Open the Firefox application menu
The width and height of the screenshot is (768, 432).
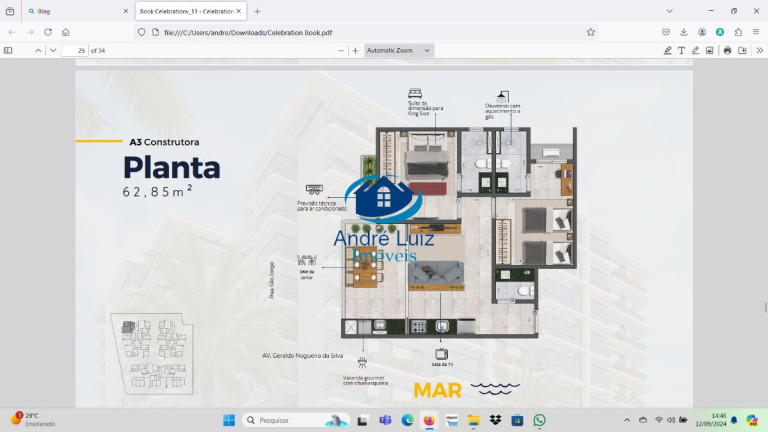coord(756,32)
